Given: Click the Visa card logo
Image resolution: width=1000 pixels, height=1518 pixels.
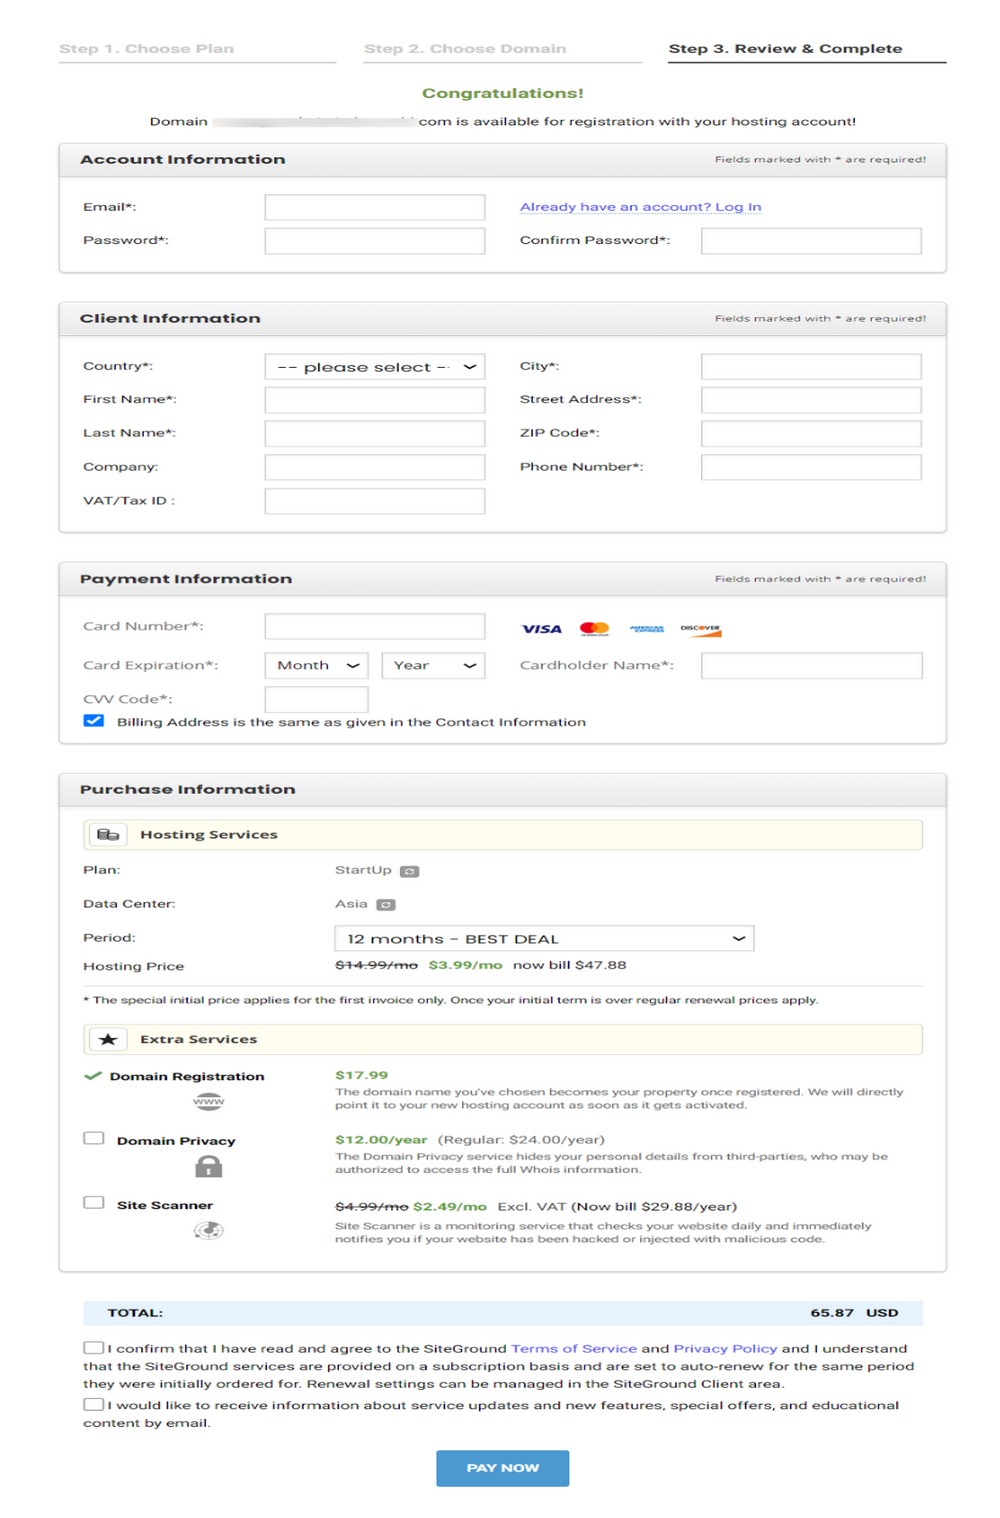Looking at the screenshot, I should pyautogui.click(x=542, y=629).
